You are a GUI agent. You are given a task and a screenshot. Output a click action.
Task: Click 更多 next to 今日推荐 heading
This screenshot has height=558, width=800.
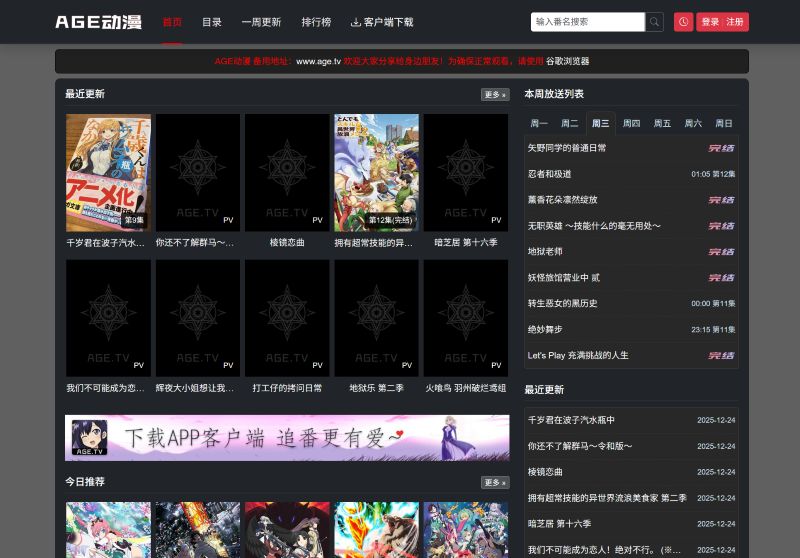tap(495, 482)
